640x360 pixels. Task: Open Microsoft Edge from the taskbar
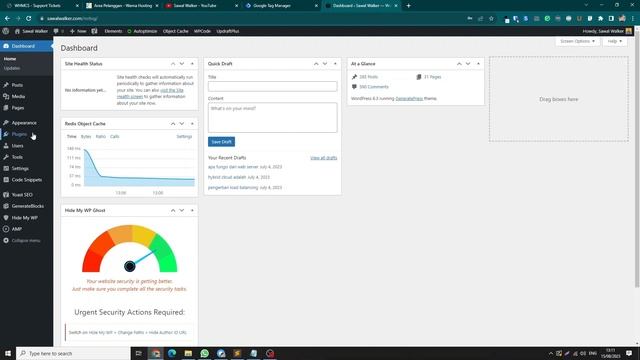pos(172,353)
